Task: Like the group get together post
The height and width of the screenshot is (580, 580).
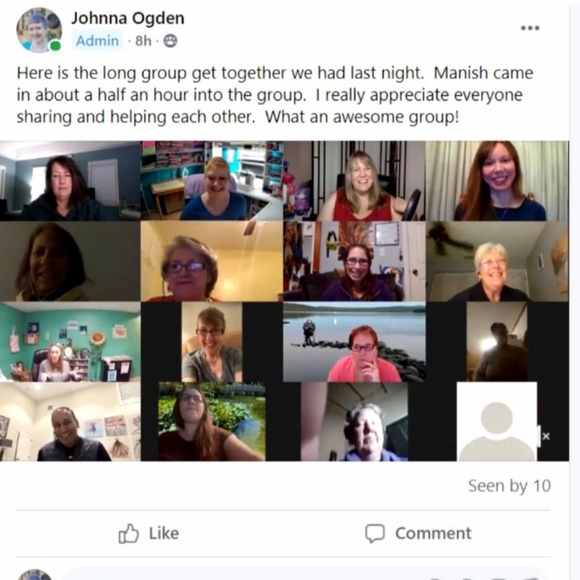Action: tap(149, 533)
